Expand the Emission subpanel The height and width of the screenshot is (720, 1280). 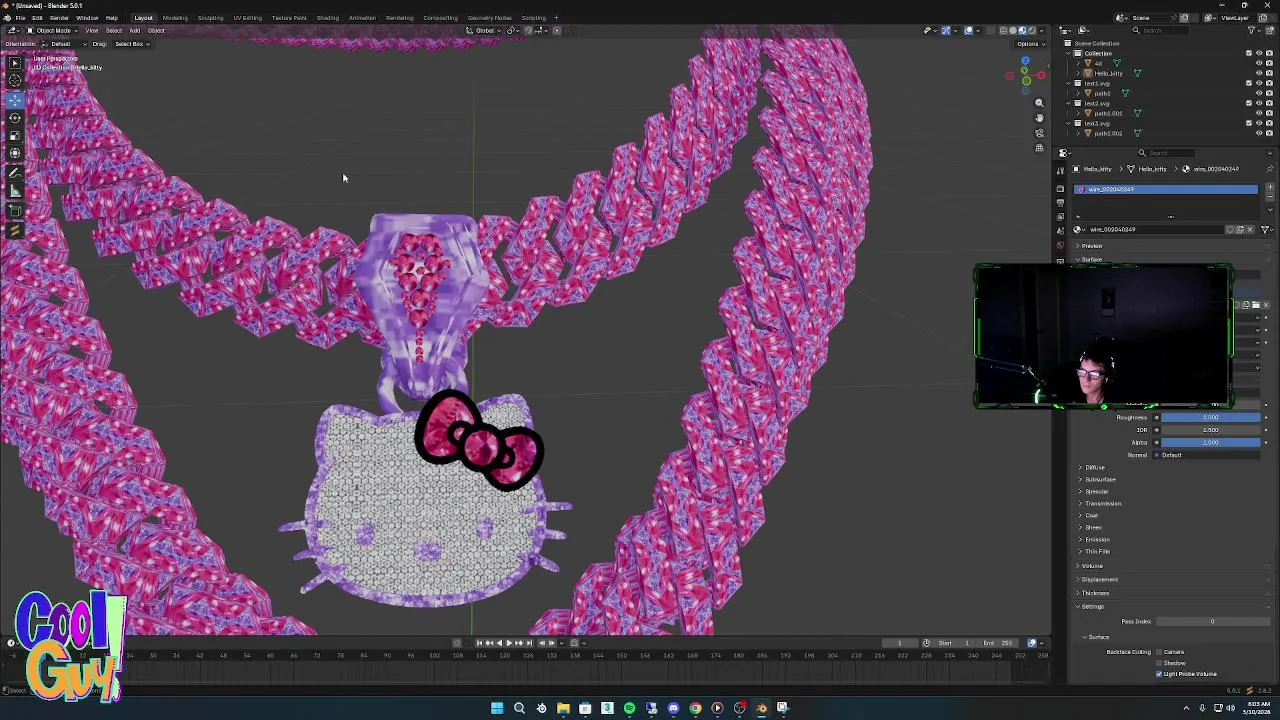(1095, 539)
